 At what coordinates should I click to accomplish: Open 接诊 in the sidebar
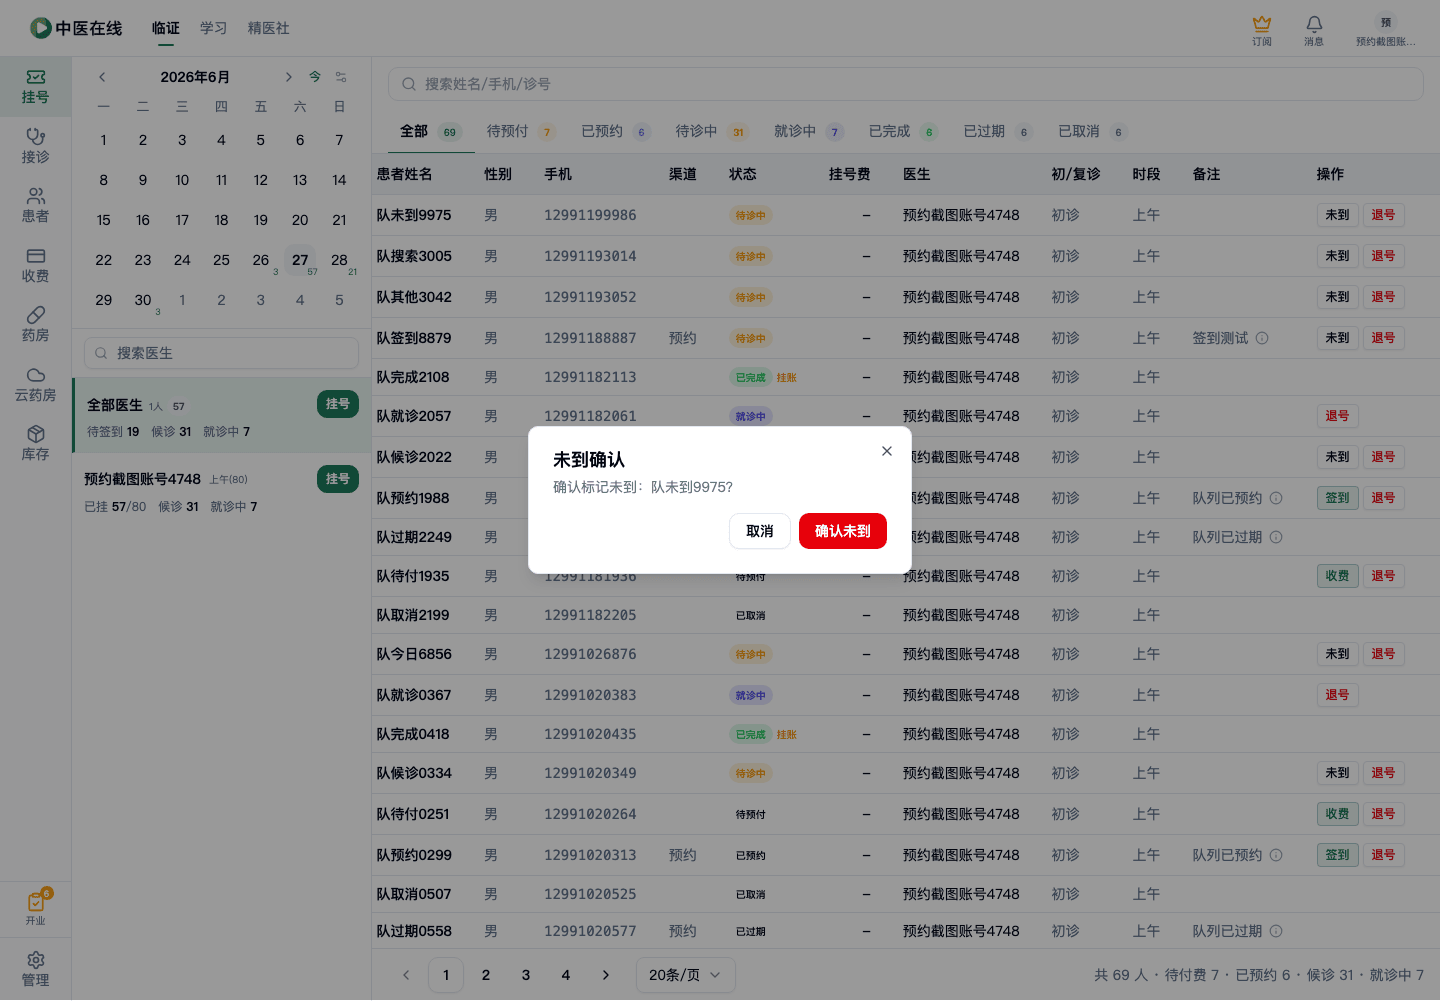click(x=35, y=146)
